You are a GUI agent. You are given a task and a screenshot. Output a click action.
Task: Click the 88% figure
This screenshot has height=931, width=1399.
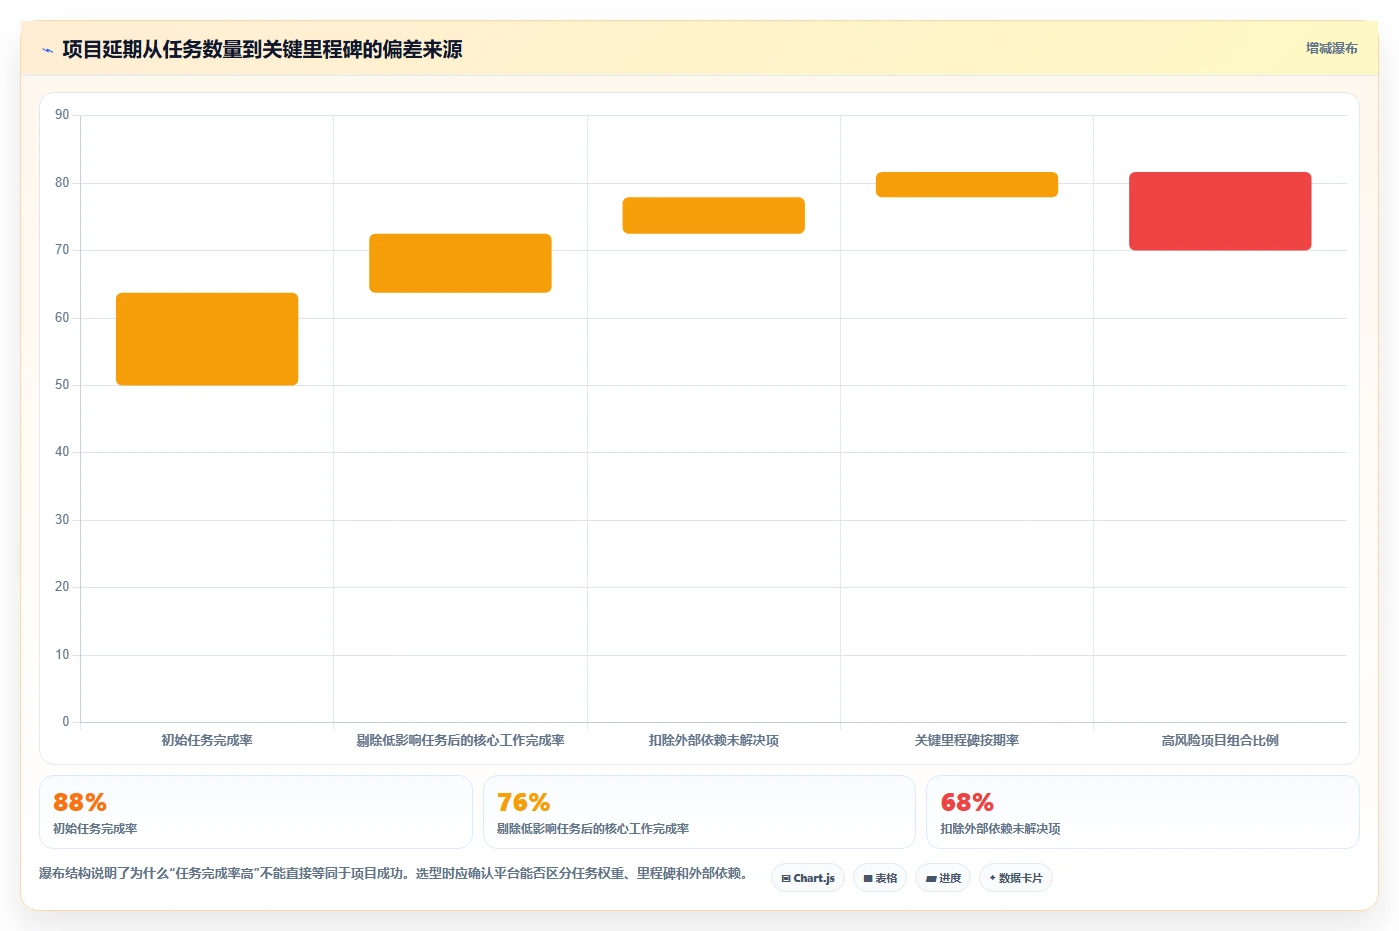[80, 802]
